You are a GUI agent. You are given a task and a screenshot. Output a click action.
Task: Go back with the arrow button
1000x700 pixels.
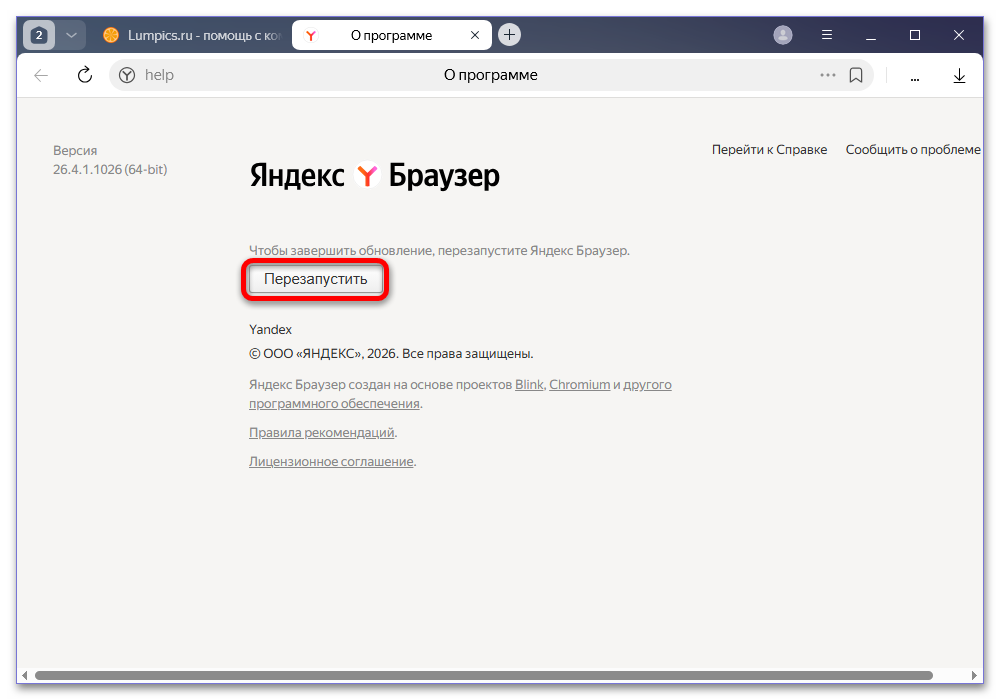point(41,75)
